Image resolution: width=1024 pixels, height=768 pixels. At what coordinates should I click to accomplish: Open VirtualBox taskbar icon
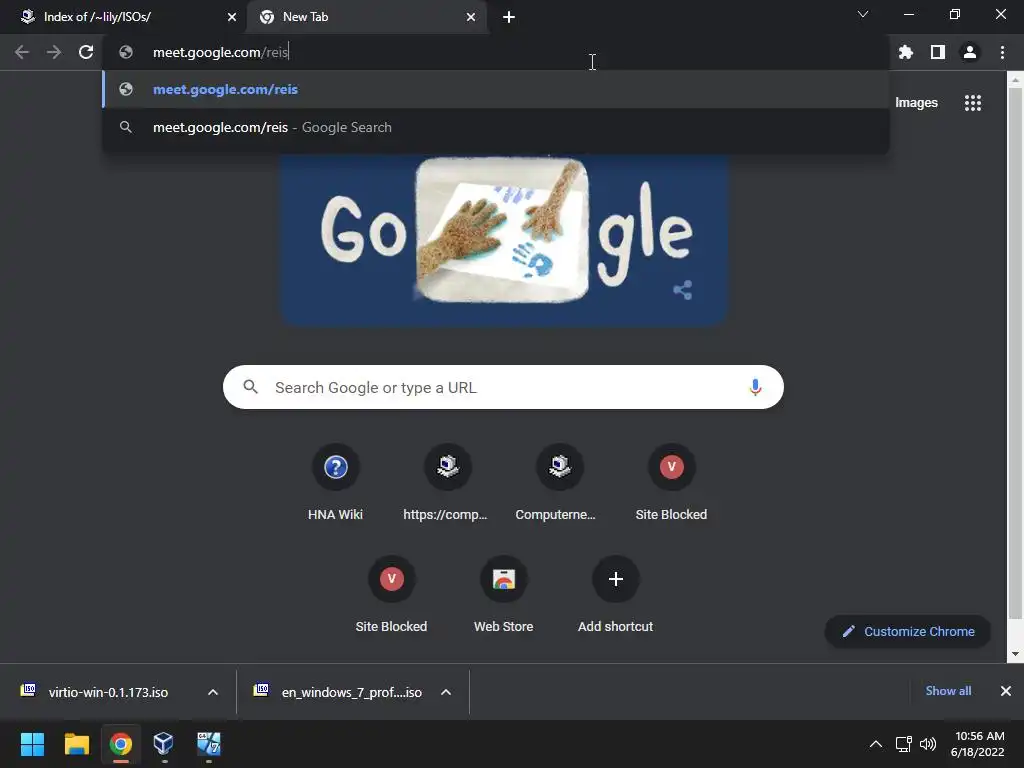tap(163, 744)
